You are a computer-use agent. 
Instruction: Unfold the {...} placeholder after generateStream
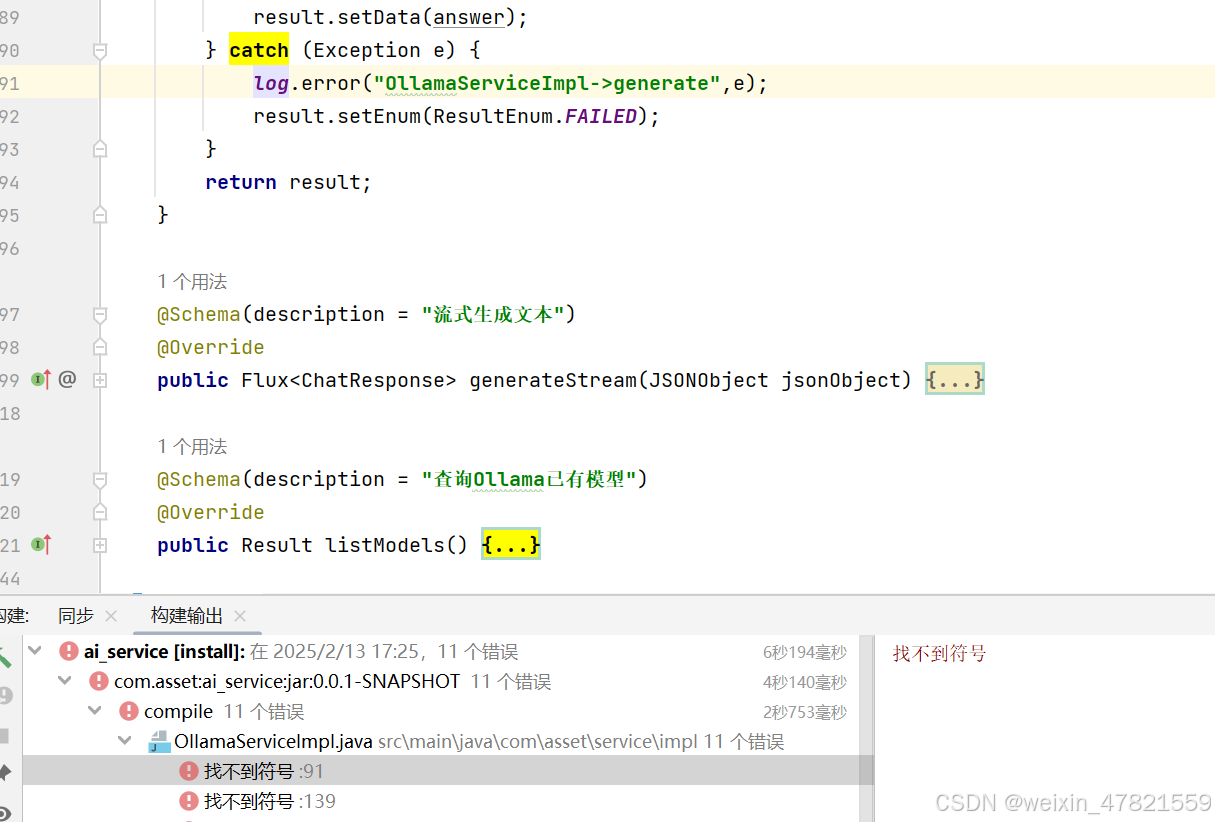pyautogui.click(x=955, y=380)
